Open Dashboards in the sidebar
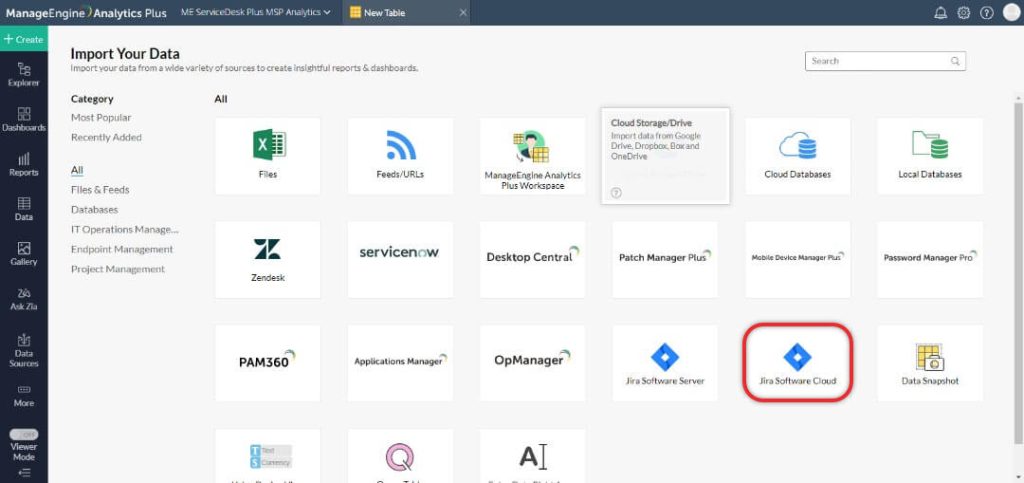 coord(24,119)
